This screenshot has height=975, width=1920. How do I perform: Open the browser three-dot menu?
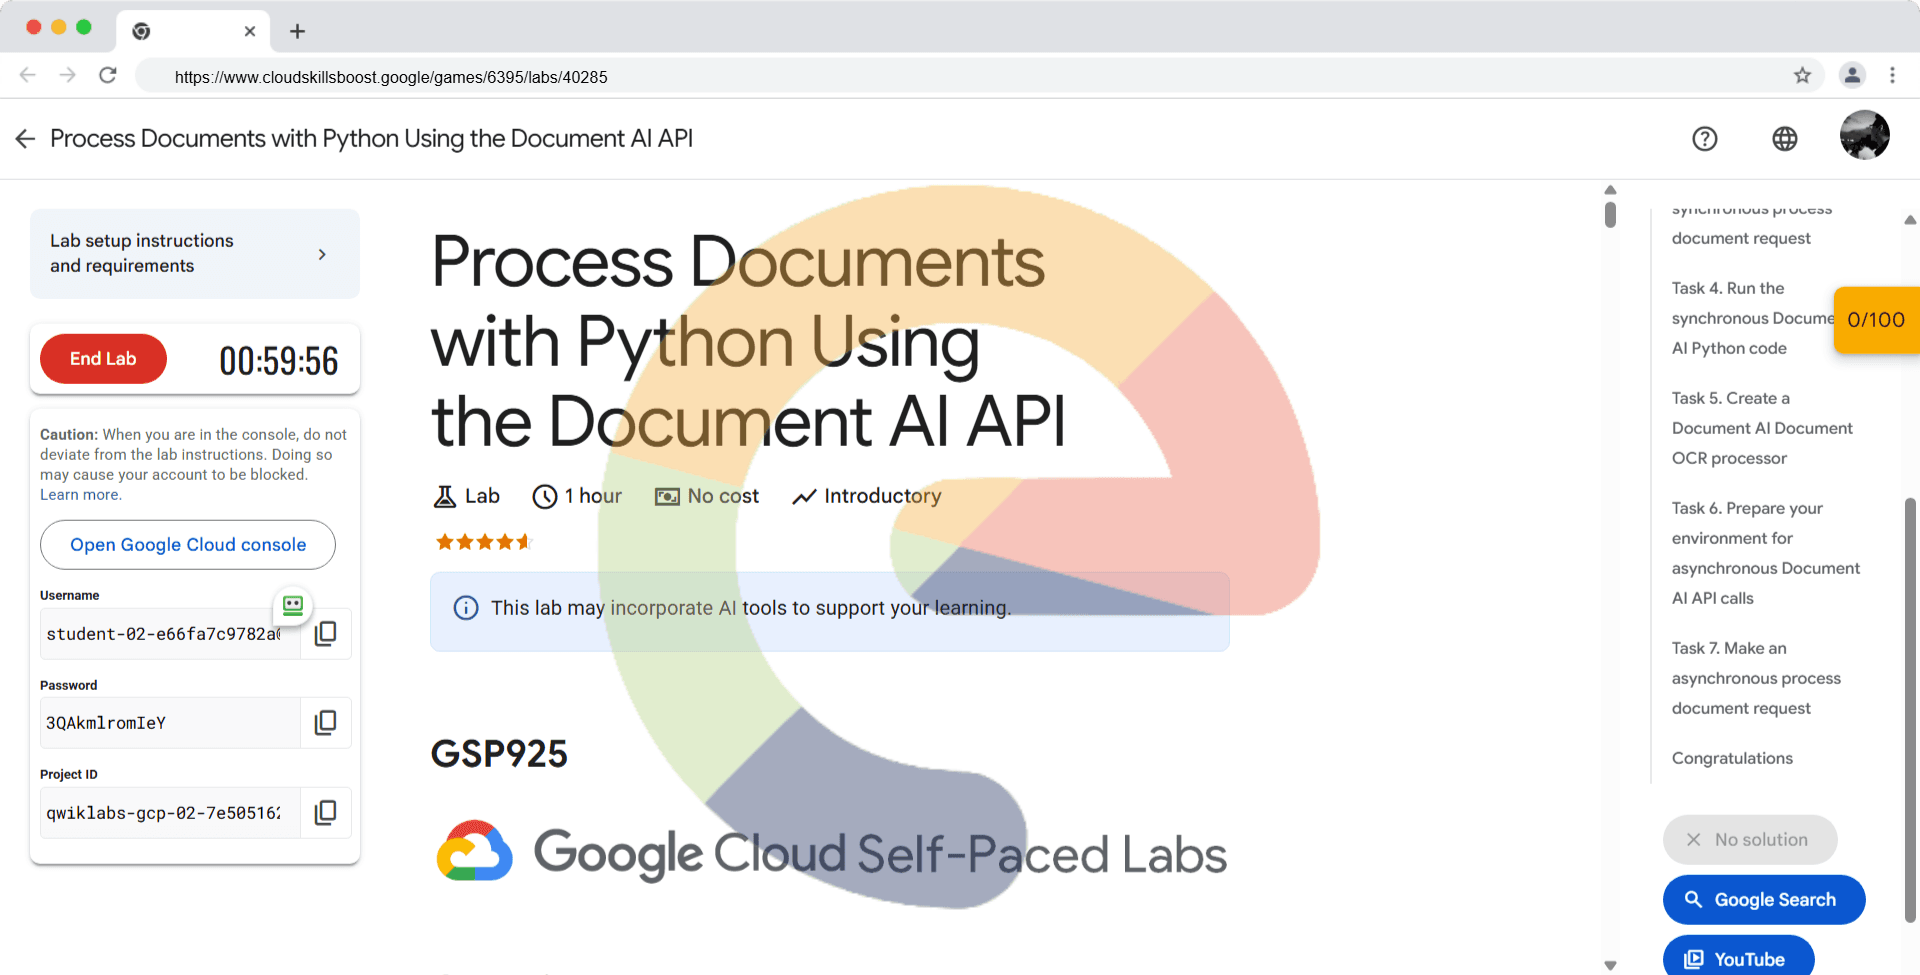[x=1892, y=76]
